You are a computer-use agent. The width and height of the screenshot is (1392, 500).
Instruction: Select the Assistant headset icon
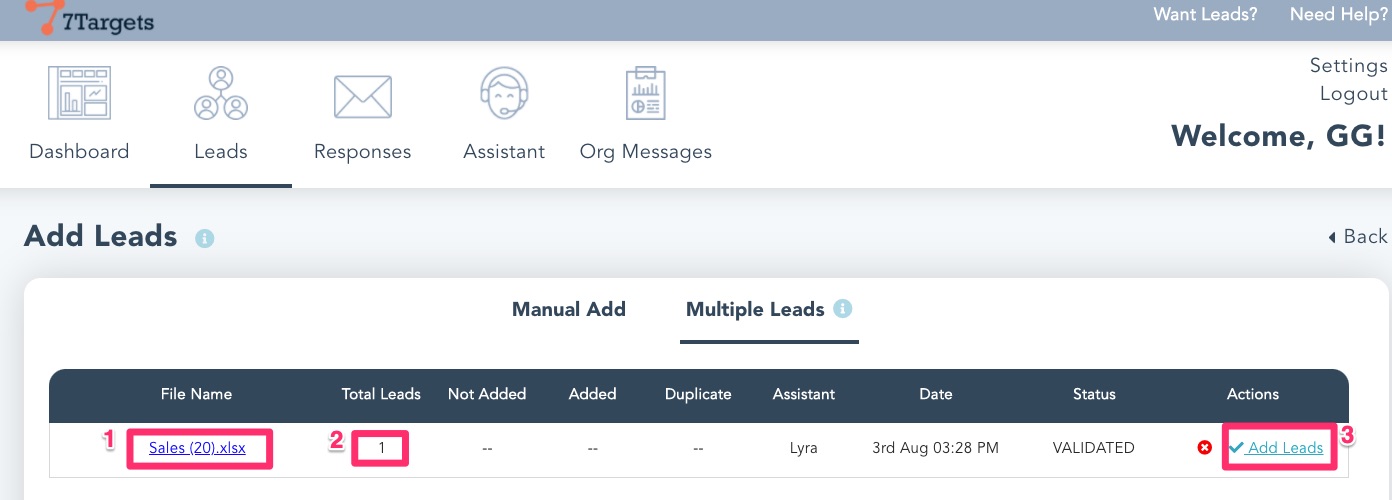pos(504,94)
